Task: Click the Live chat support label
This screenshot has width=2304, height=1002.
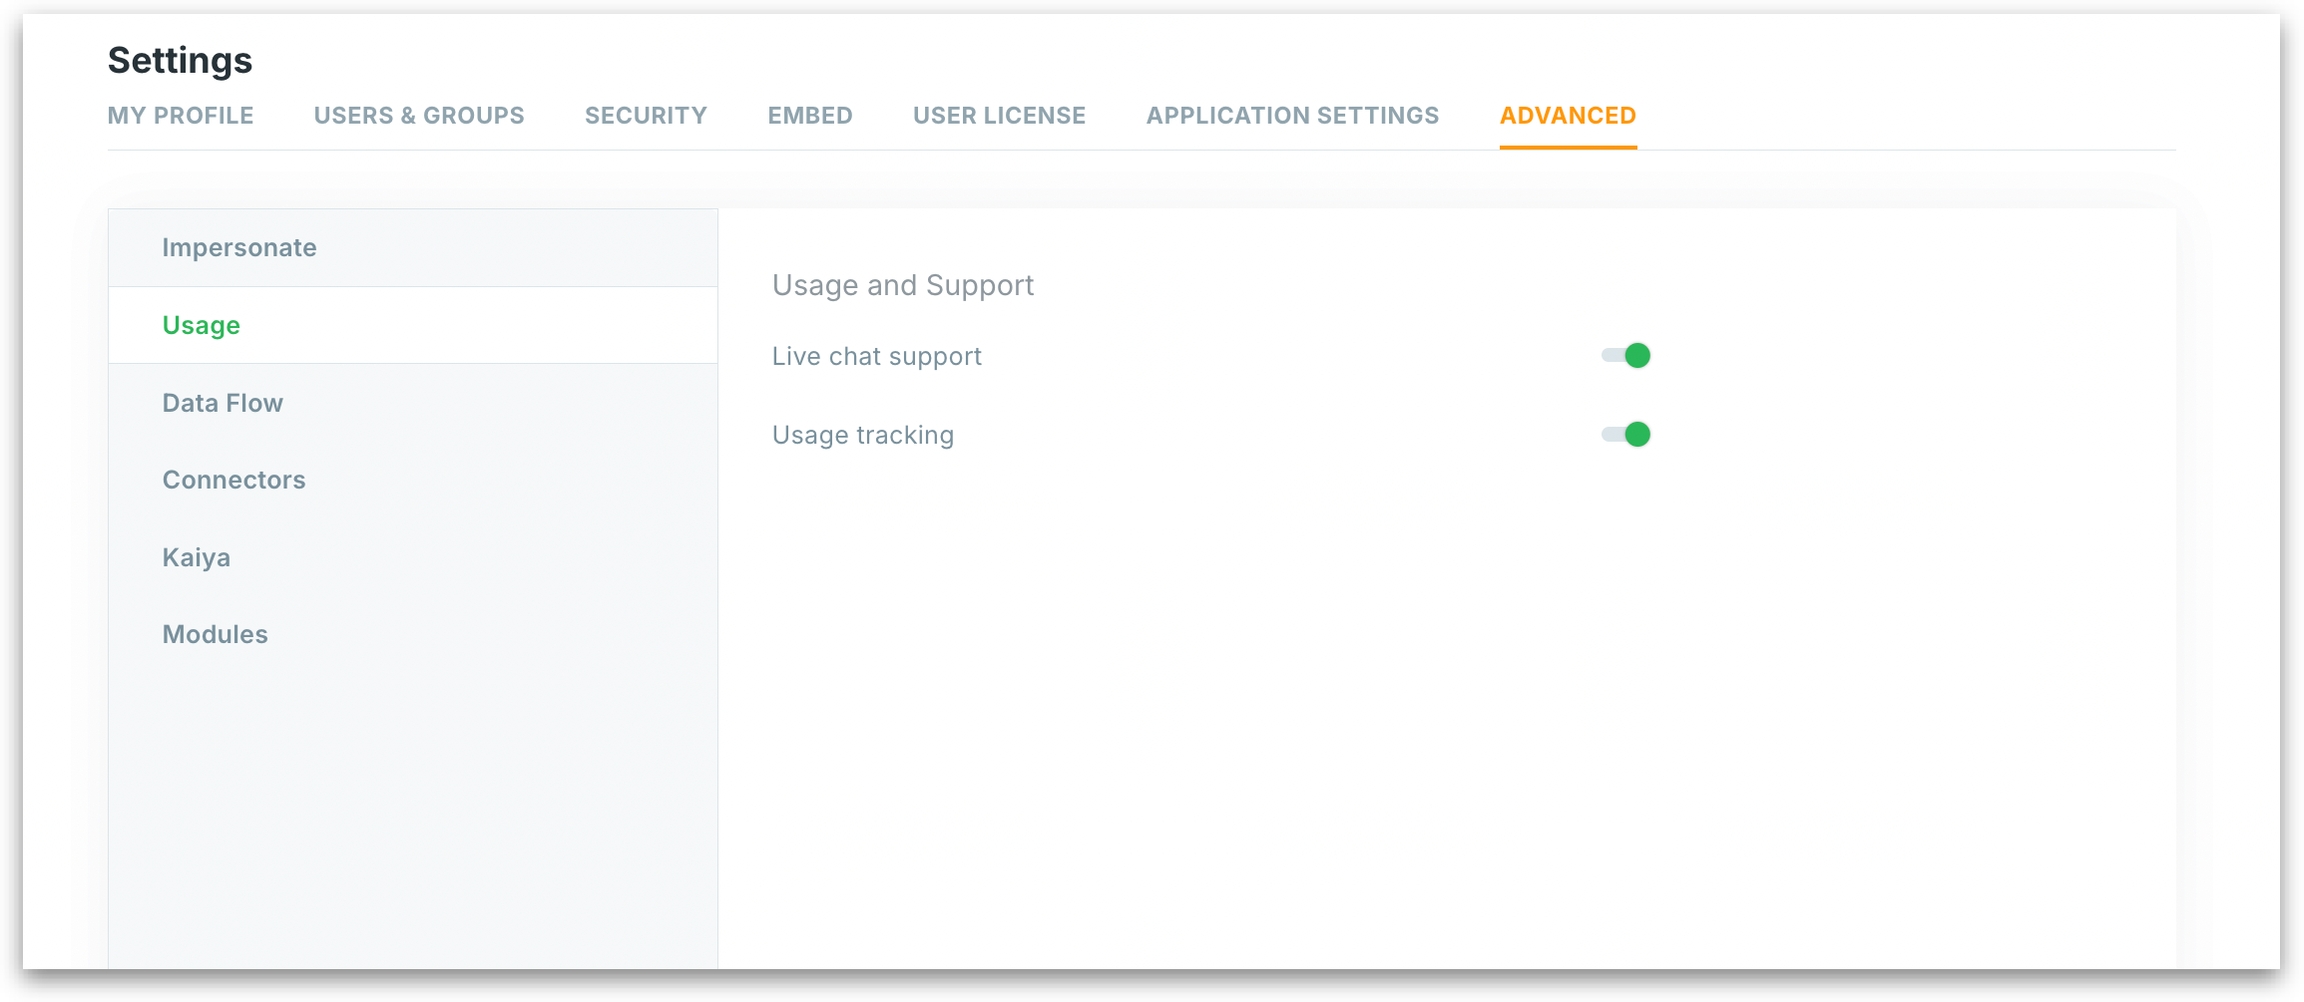Action: (x=876, y=356)
